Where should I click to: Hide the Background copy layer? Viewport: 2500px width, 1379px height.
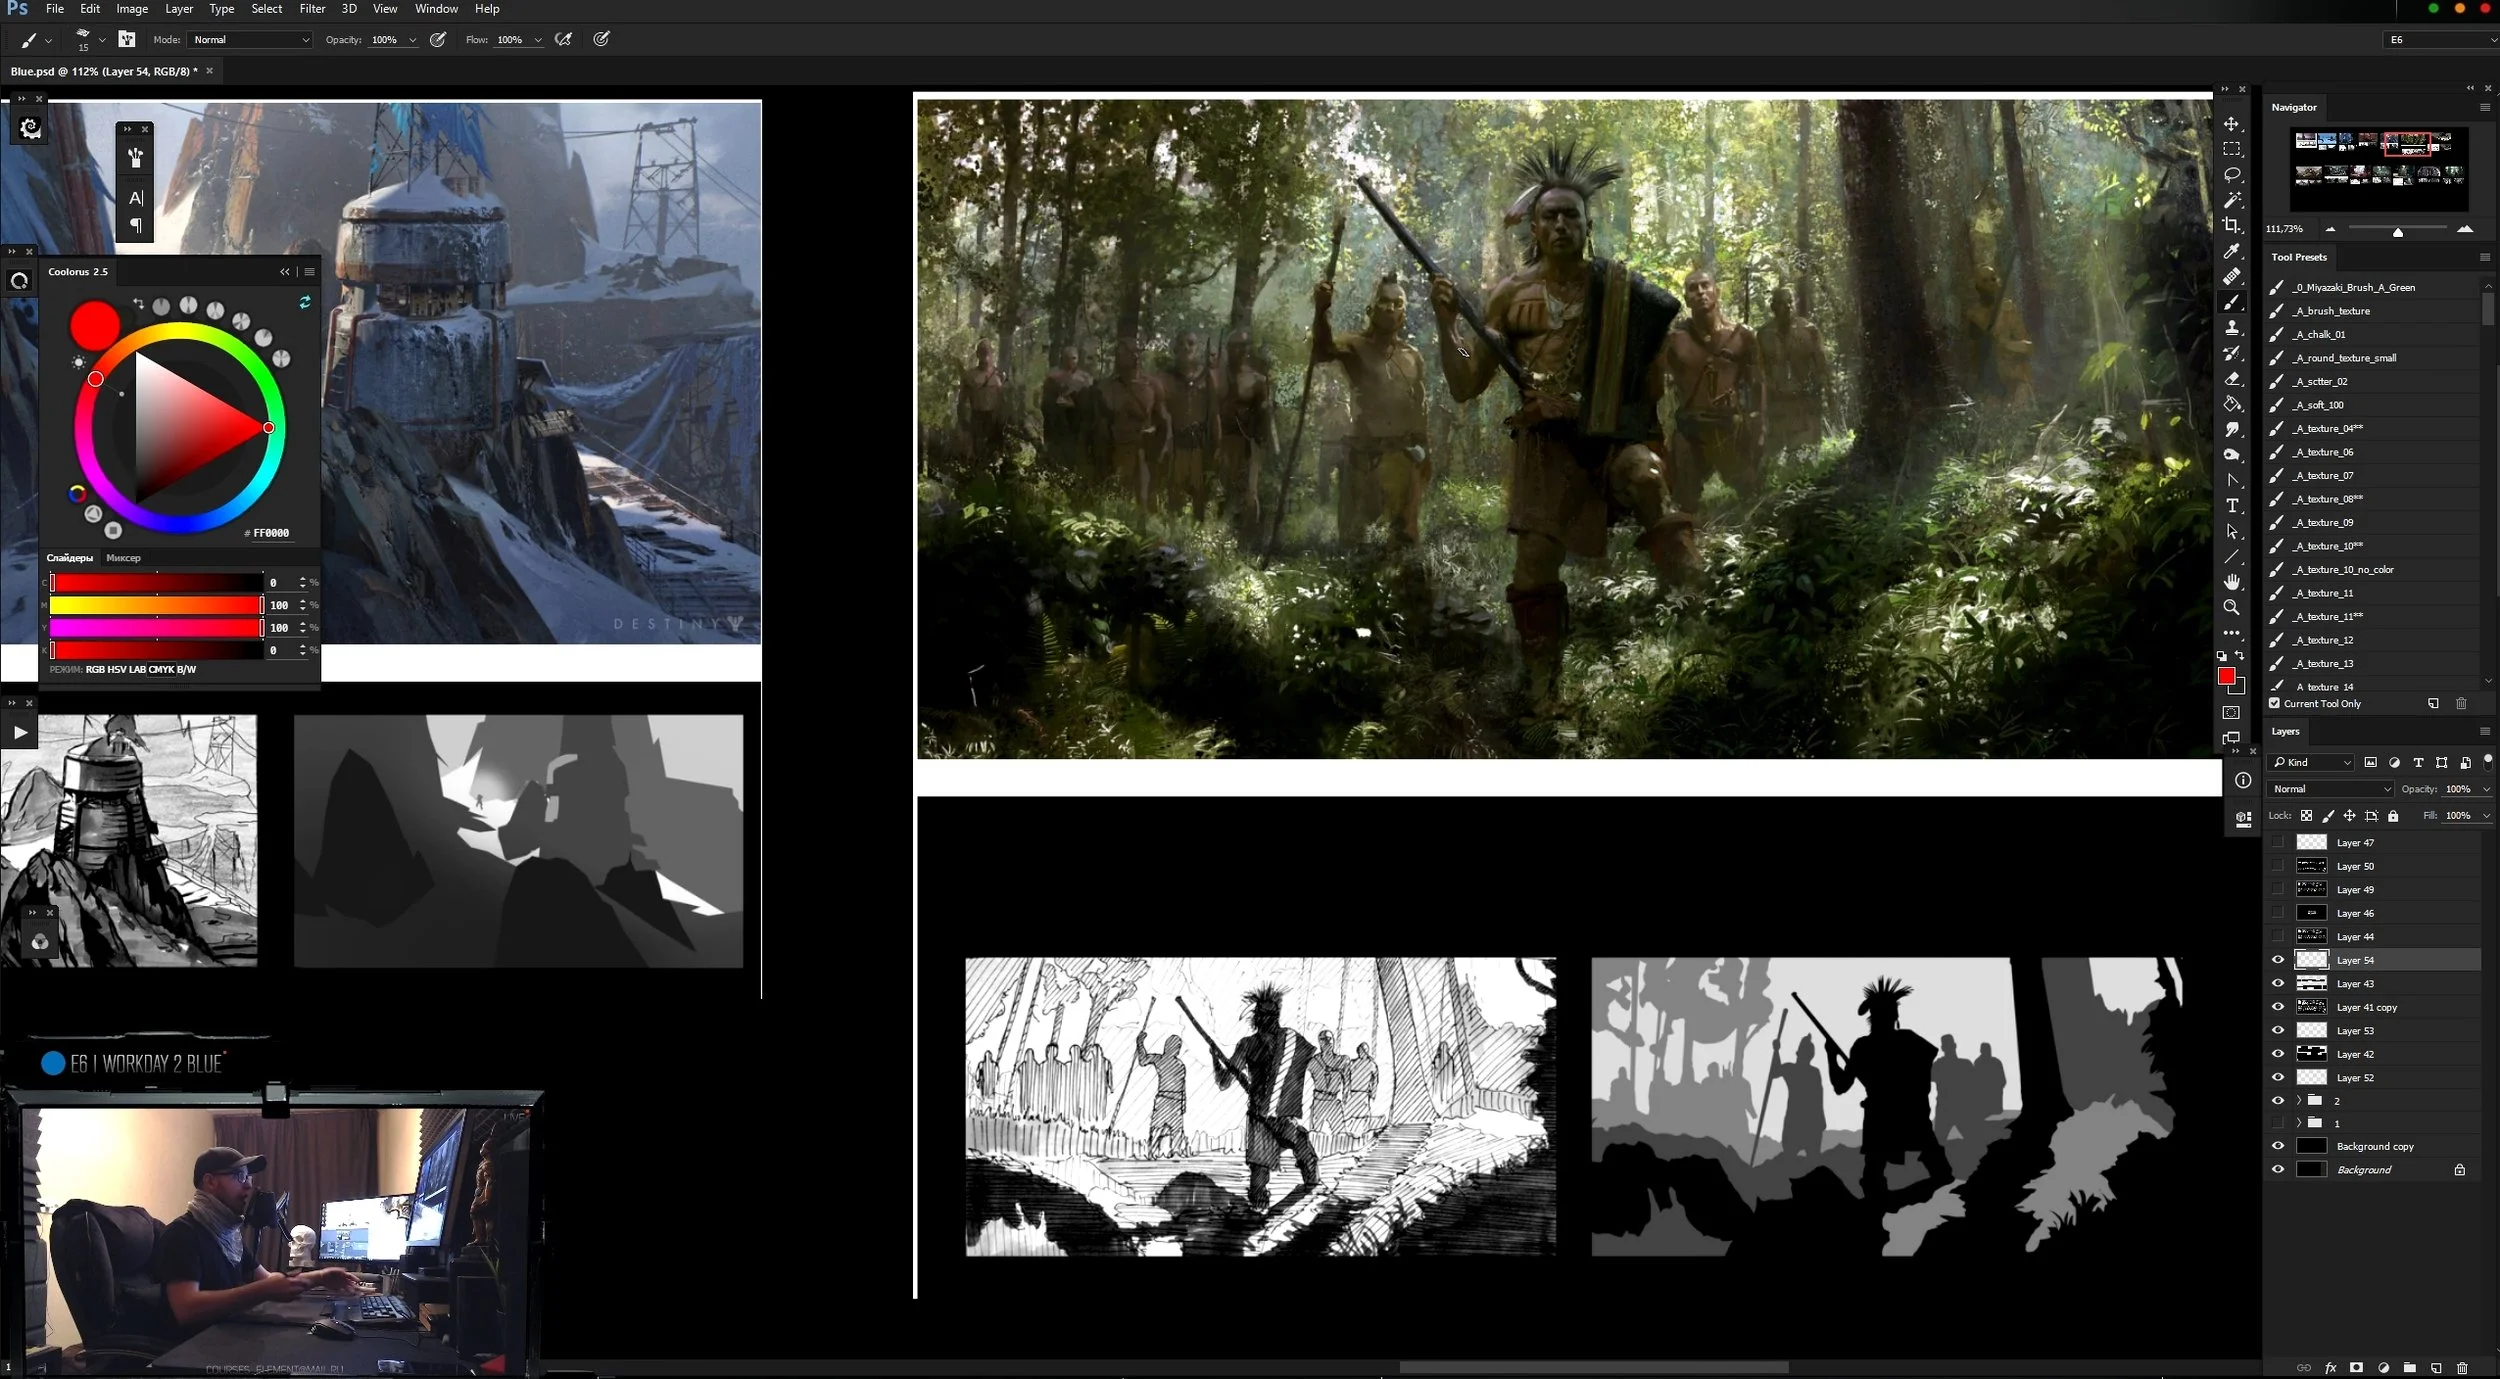(2278, 1146)
